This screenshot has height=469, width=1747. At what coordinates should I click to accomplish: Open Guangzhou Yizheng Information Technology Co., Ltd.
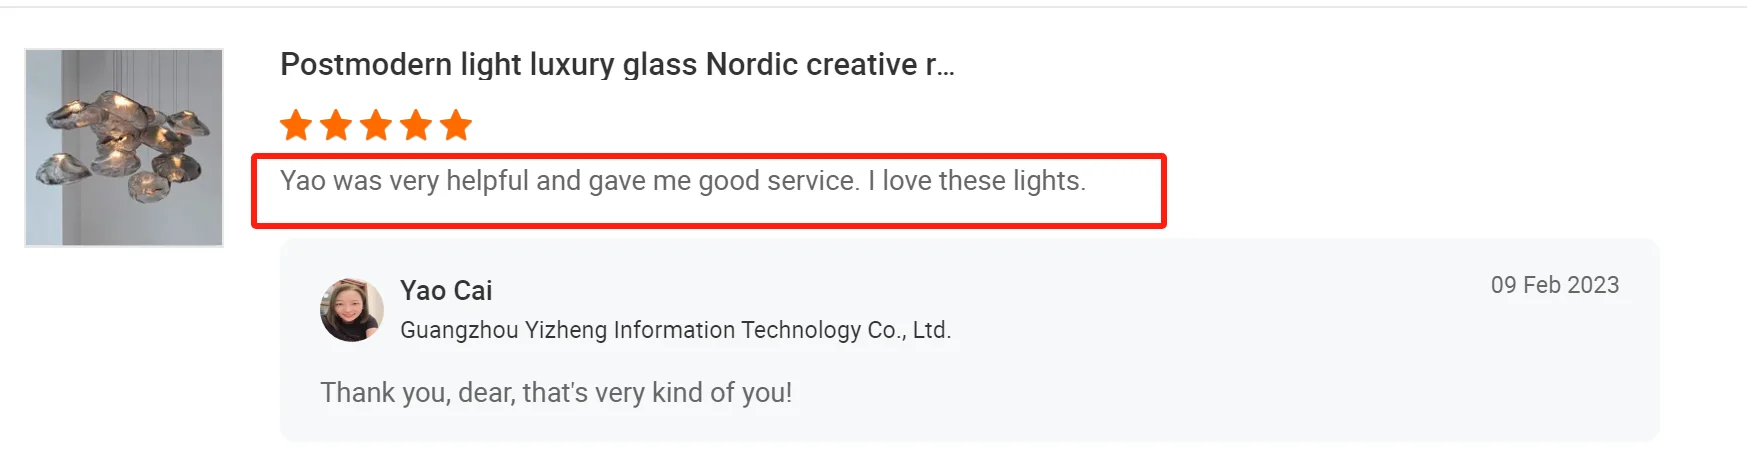click(675, 330)
